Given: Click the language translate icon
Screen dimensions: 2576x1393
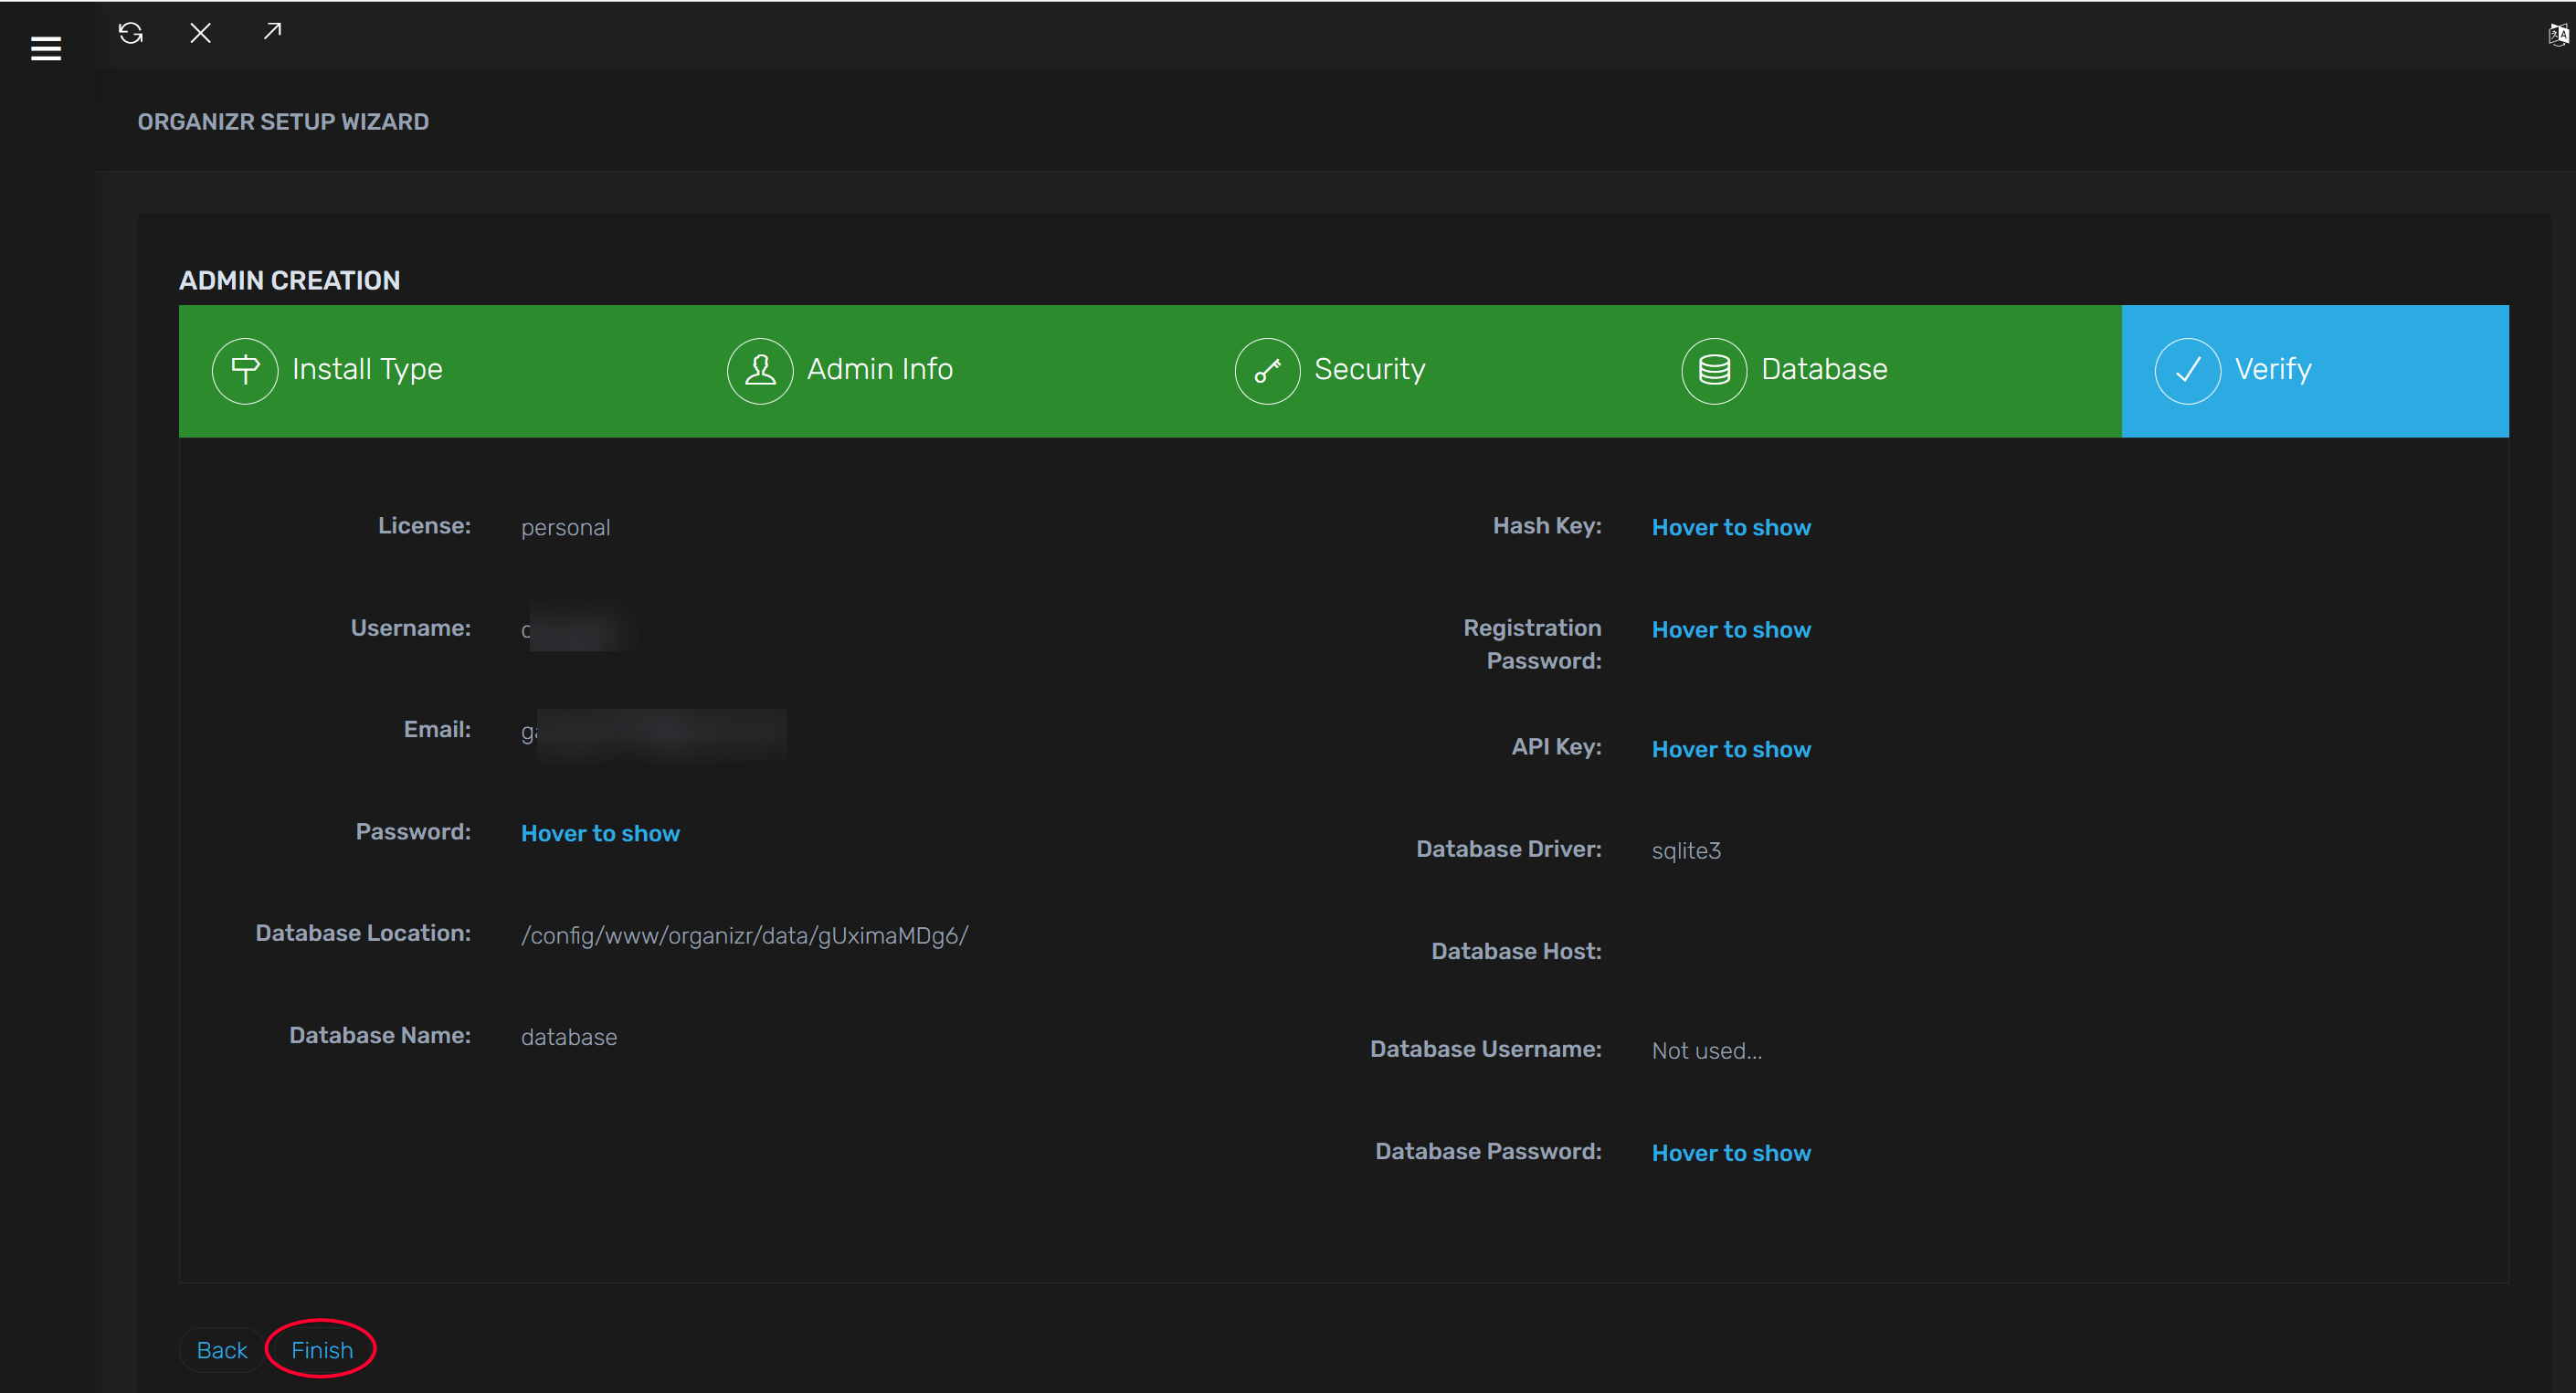Looking at the screenshot, I should click(2558, 35).
